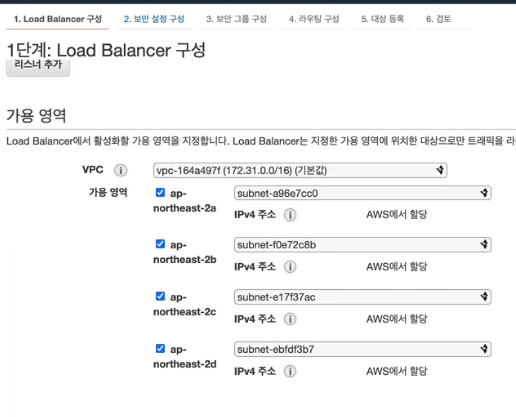Go to the 6. 검토 tab
The height and width of the screenshot is (417, 516).
tap(439, 19)
